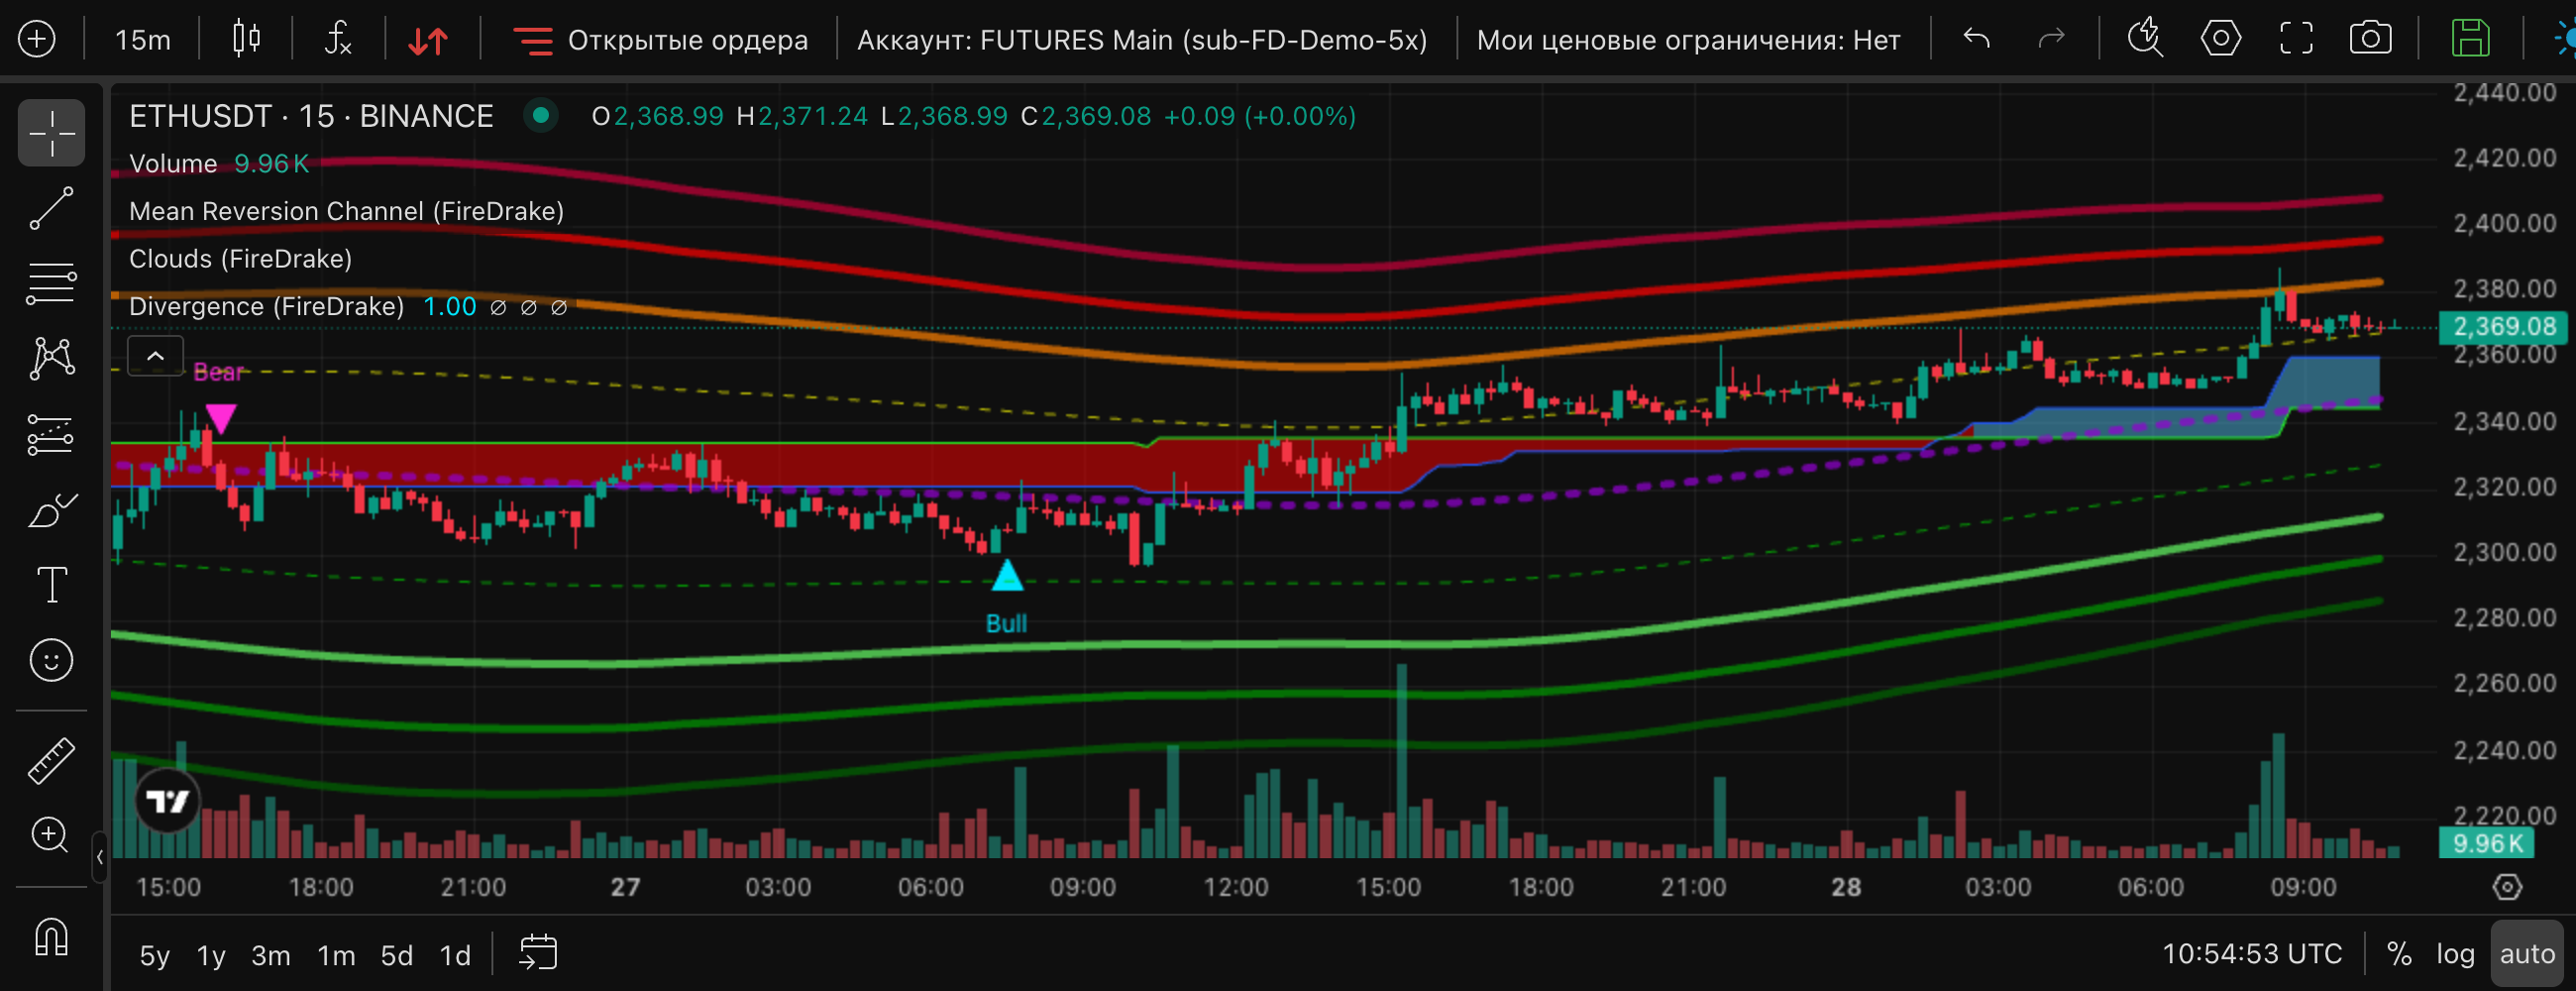The width and height of the screenshot is (2576, 991).
Task: Set the date range to 5d
Action: (x=397, y=956)
